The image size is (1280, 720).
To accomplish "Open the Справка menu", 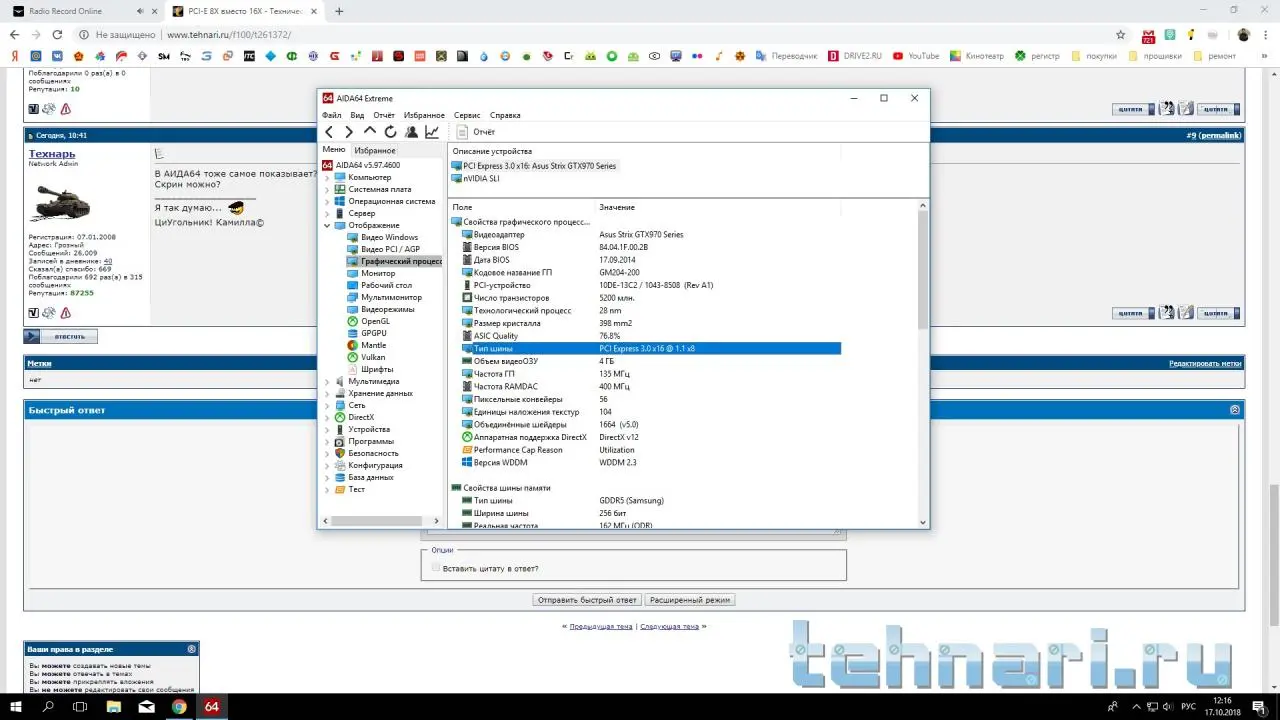I will 505,115.
